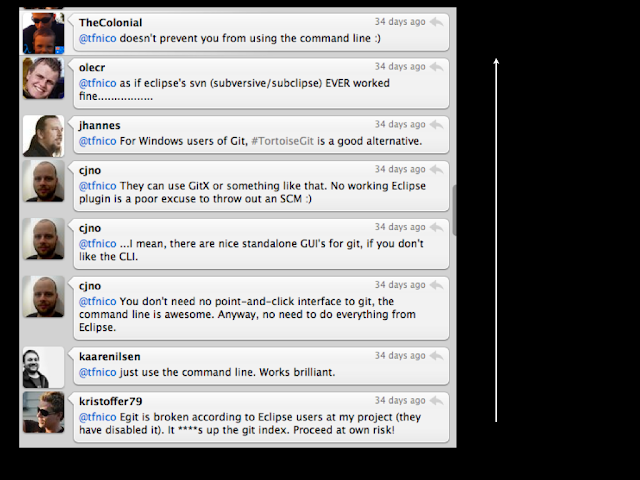
Task: Reply to cjno's GitX tweet
Action: (x=437, y=170)
